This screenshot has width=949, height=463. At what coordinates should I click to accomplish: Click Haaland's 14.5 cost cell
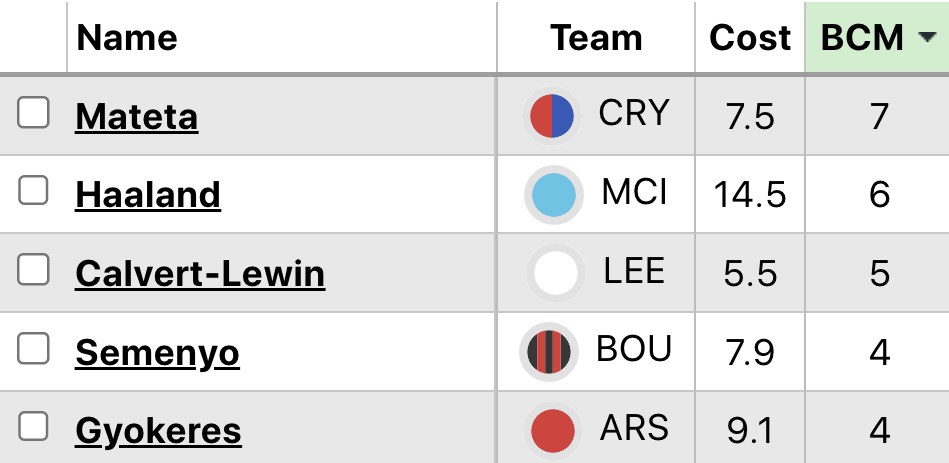point(751,194)
